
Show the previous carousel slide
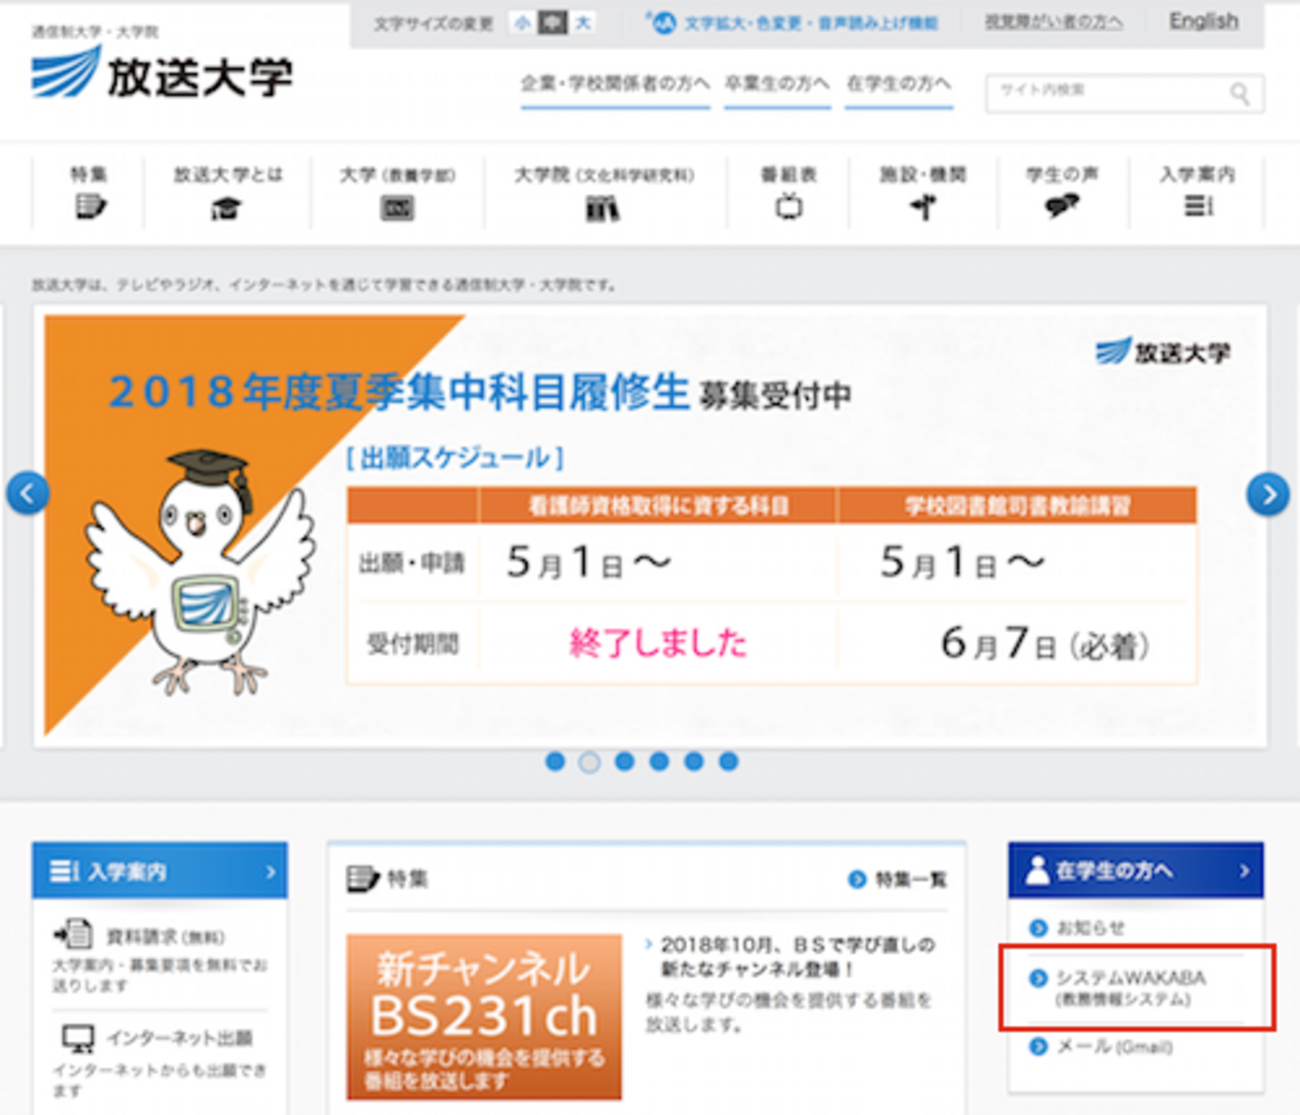[x=28, y=493]
